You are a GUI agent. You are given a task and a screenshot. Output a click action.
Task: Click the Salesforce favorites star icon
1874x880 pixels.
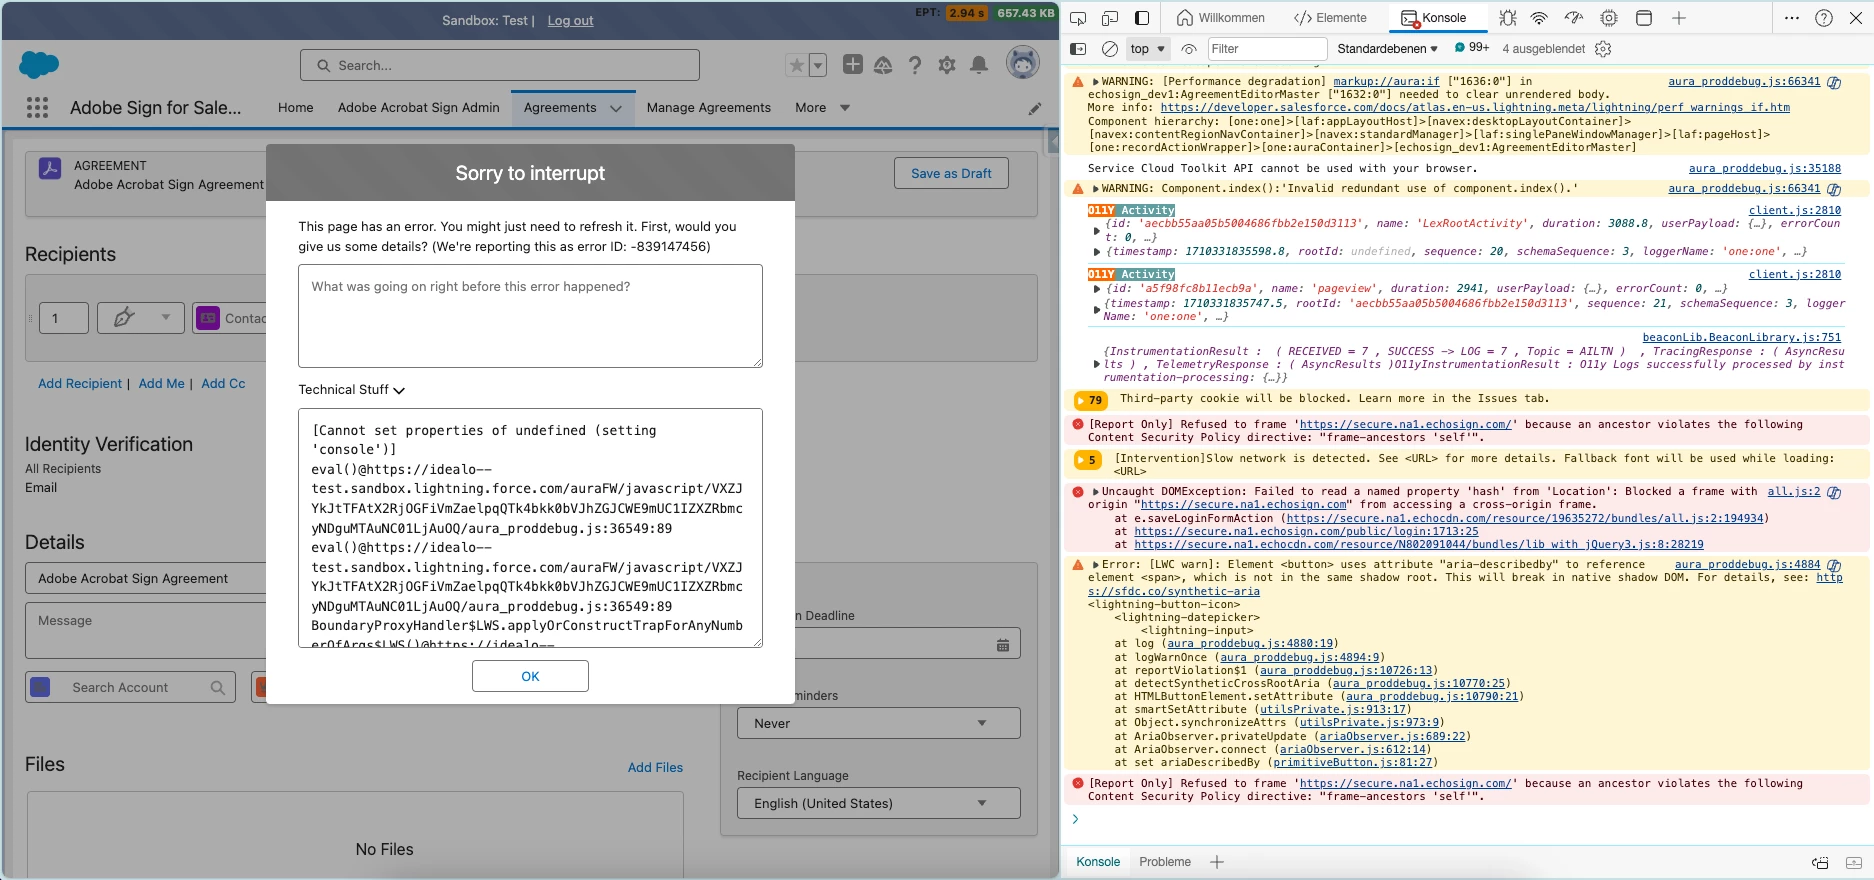pos(796,65)
